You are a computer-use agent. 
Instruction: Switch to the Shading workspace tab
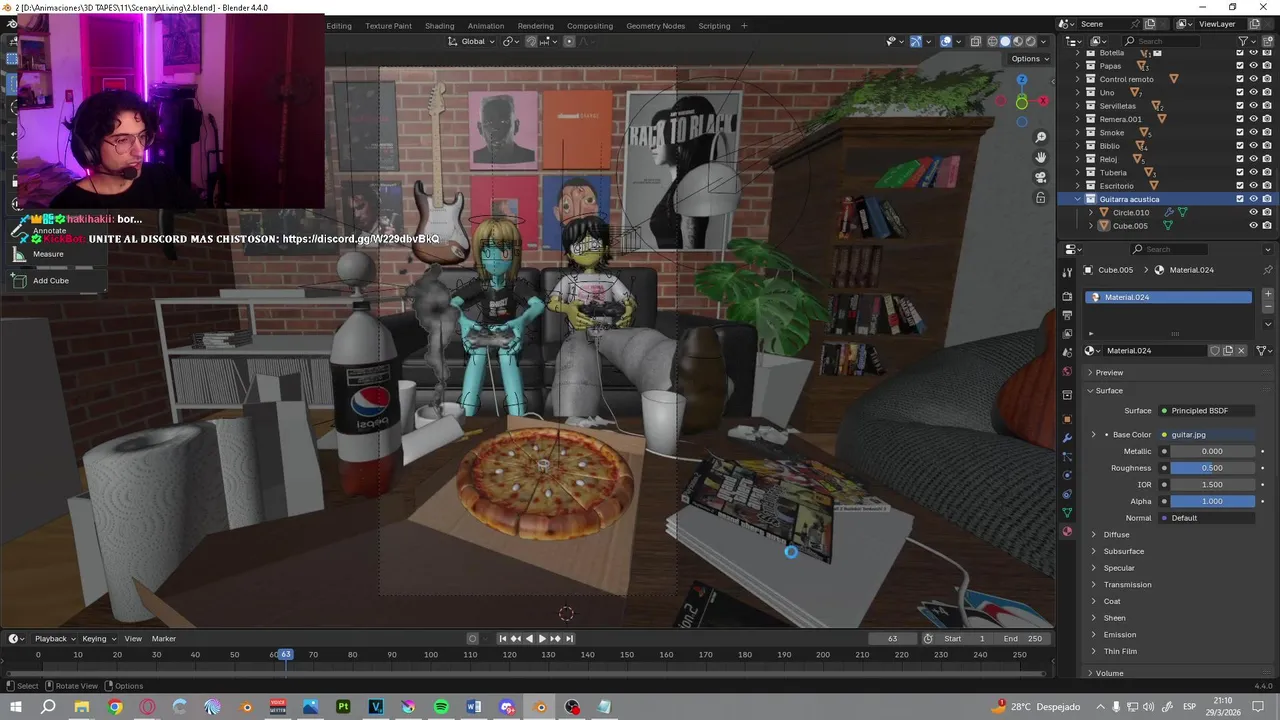point(439,26)
